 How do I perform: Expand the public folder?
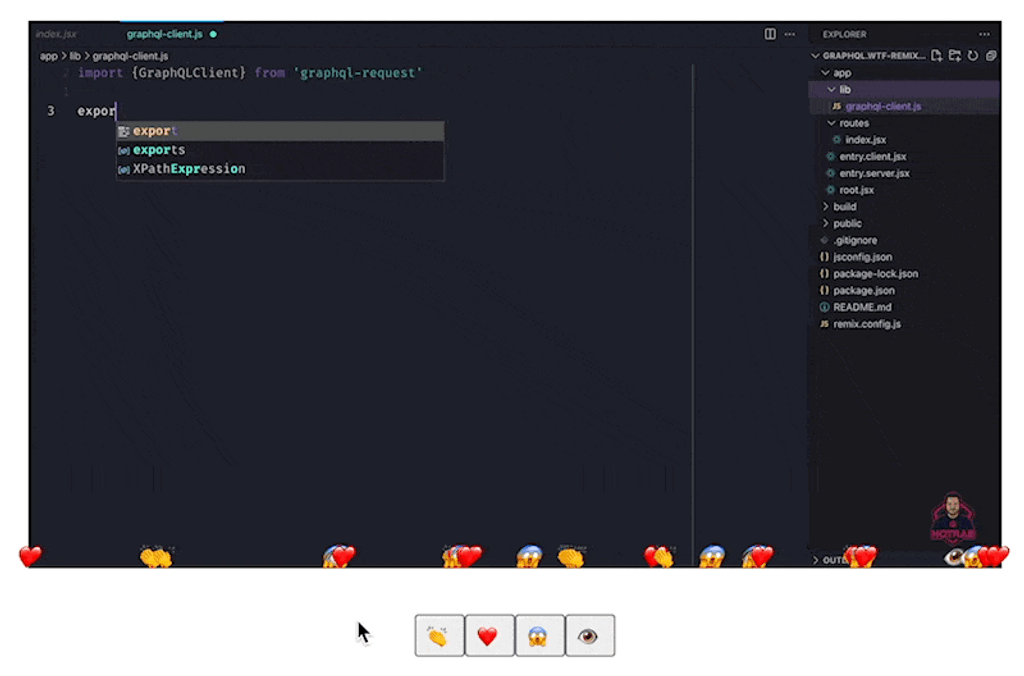point(903,223)
